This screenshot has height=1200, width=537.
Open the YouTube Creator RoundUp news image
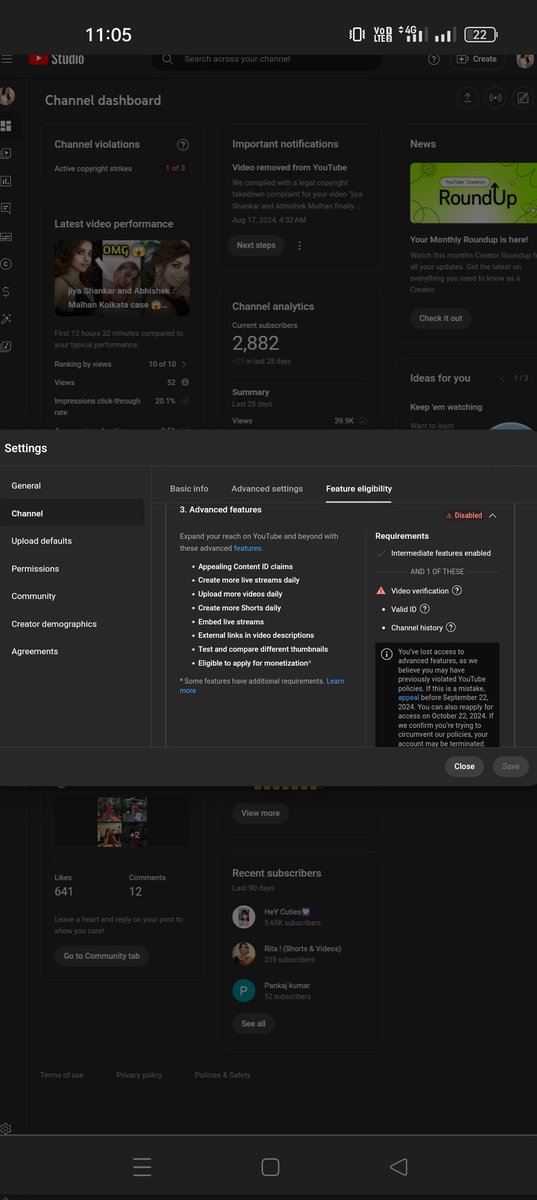point(473,194)
